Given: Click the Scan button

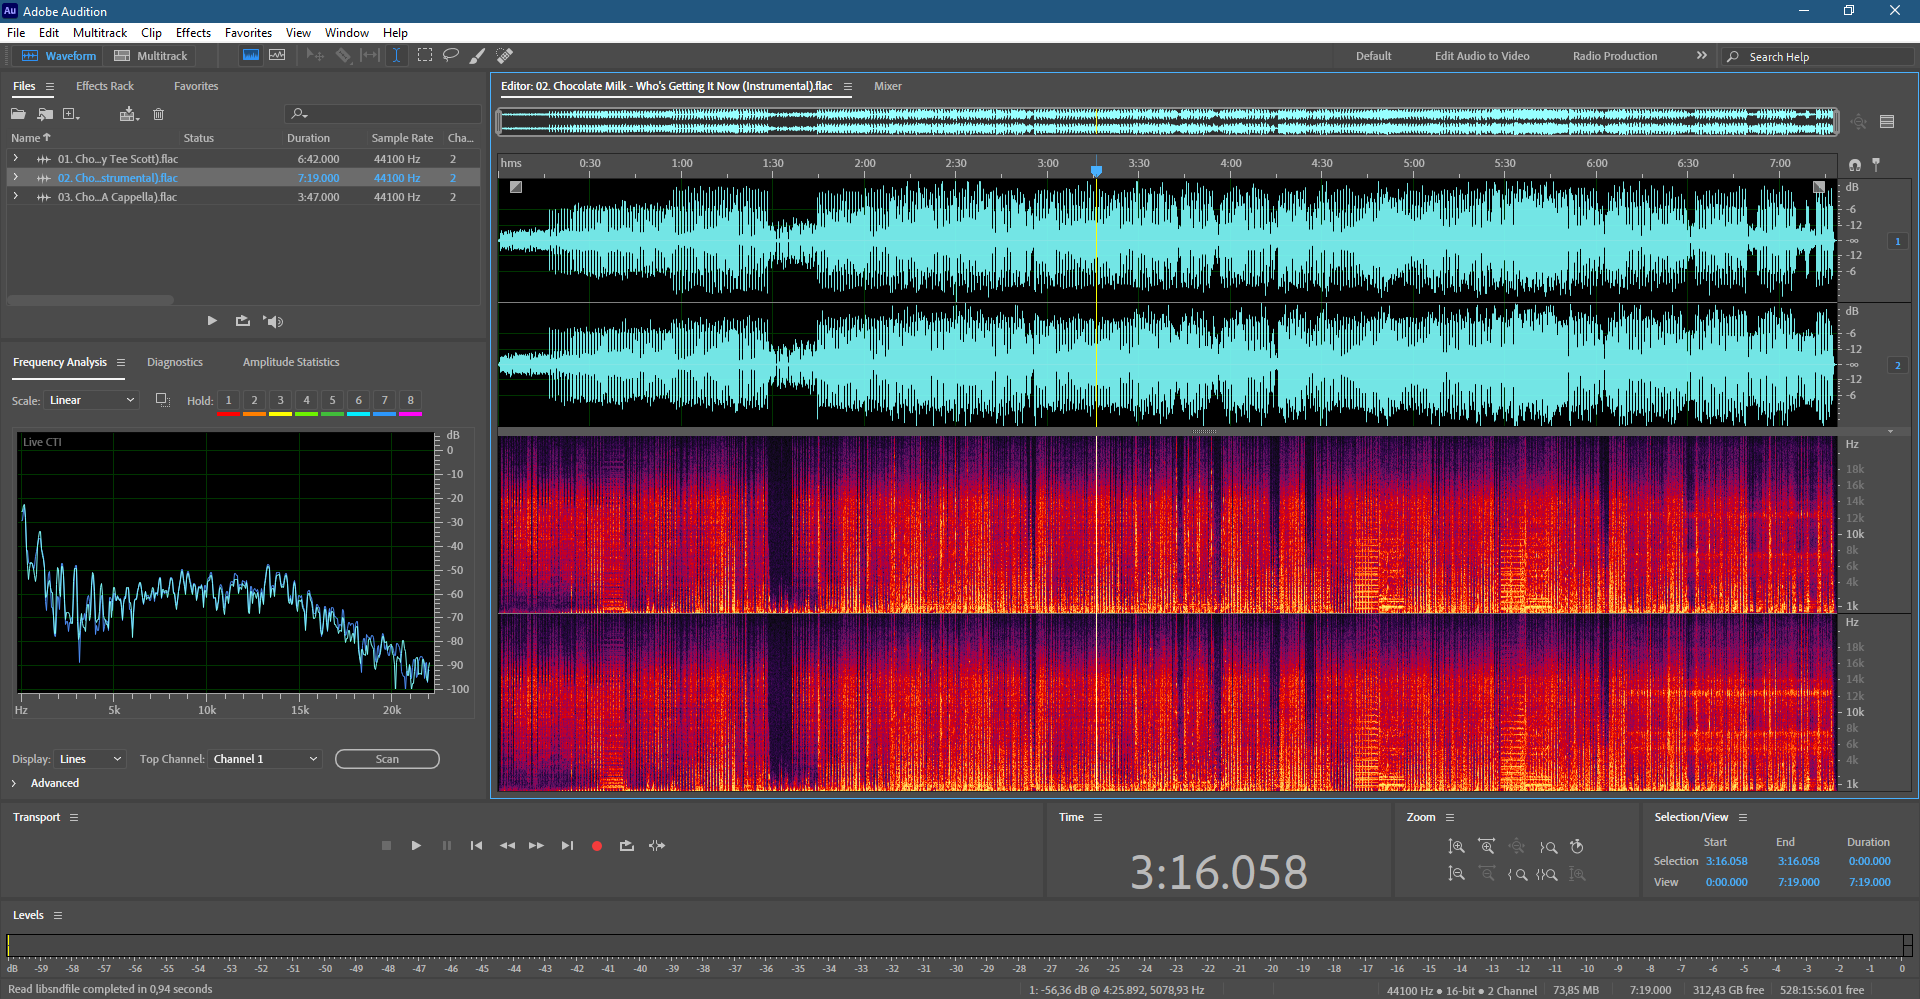Looking at the screenshot, I should 387,759.
